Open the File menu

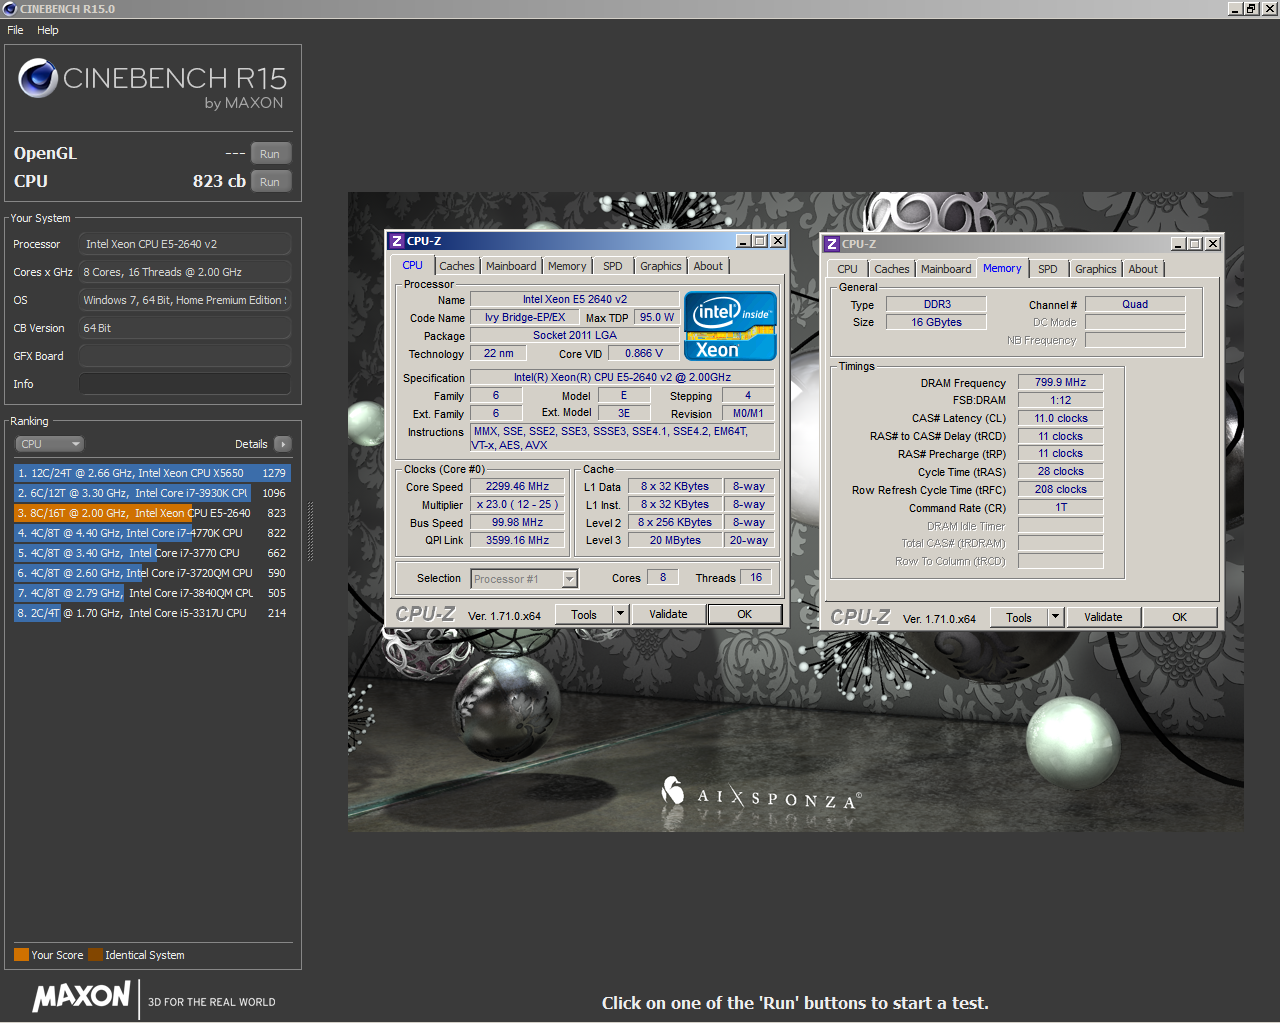click(x=15, y=30)
